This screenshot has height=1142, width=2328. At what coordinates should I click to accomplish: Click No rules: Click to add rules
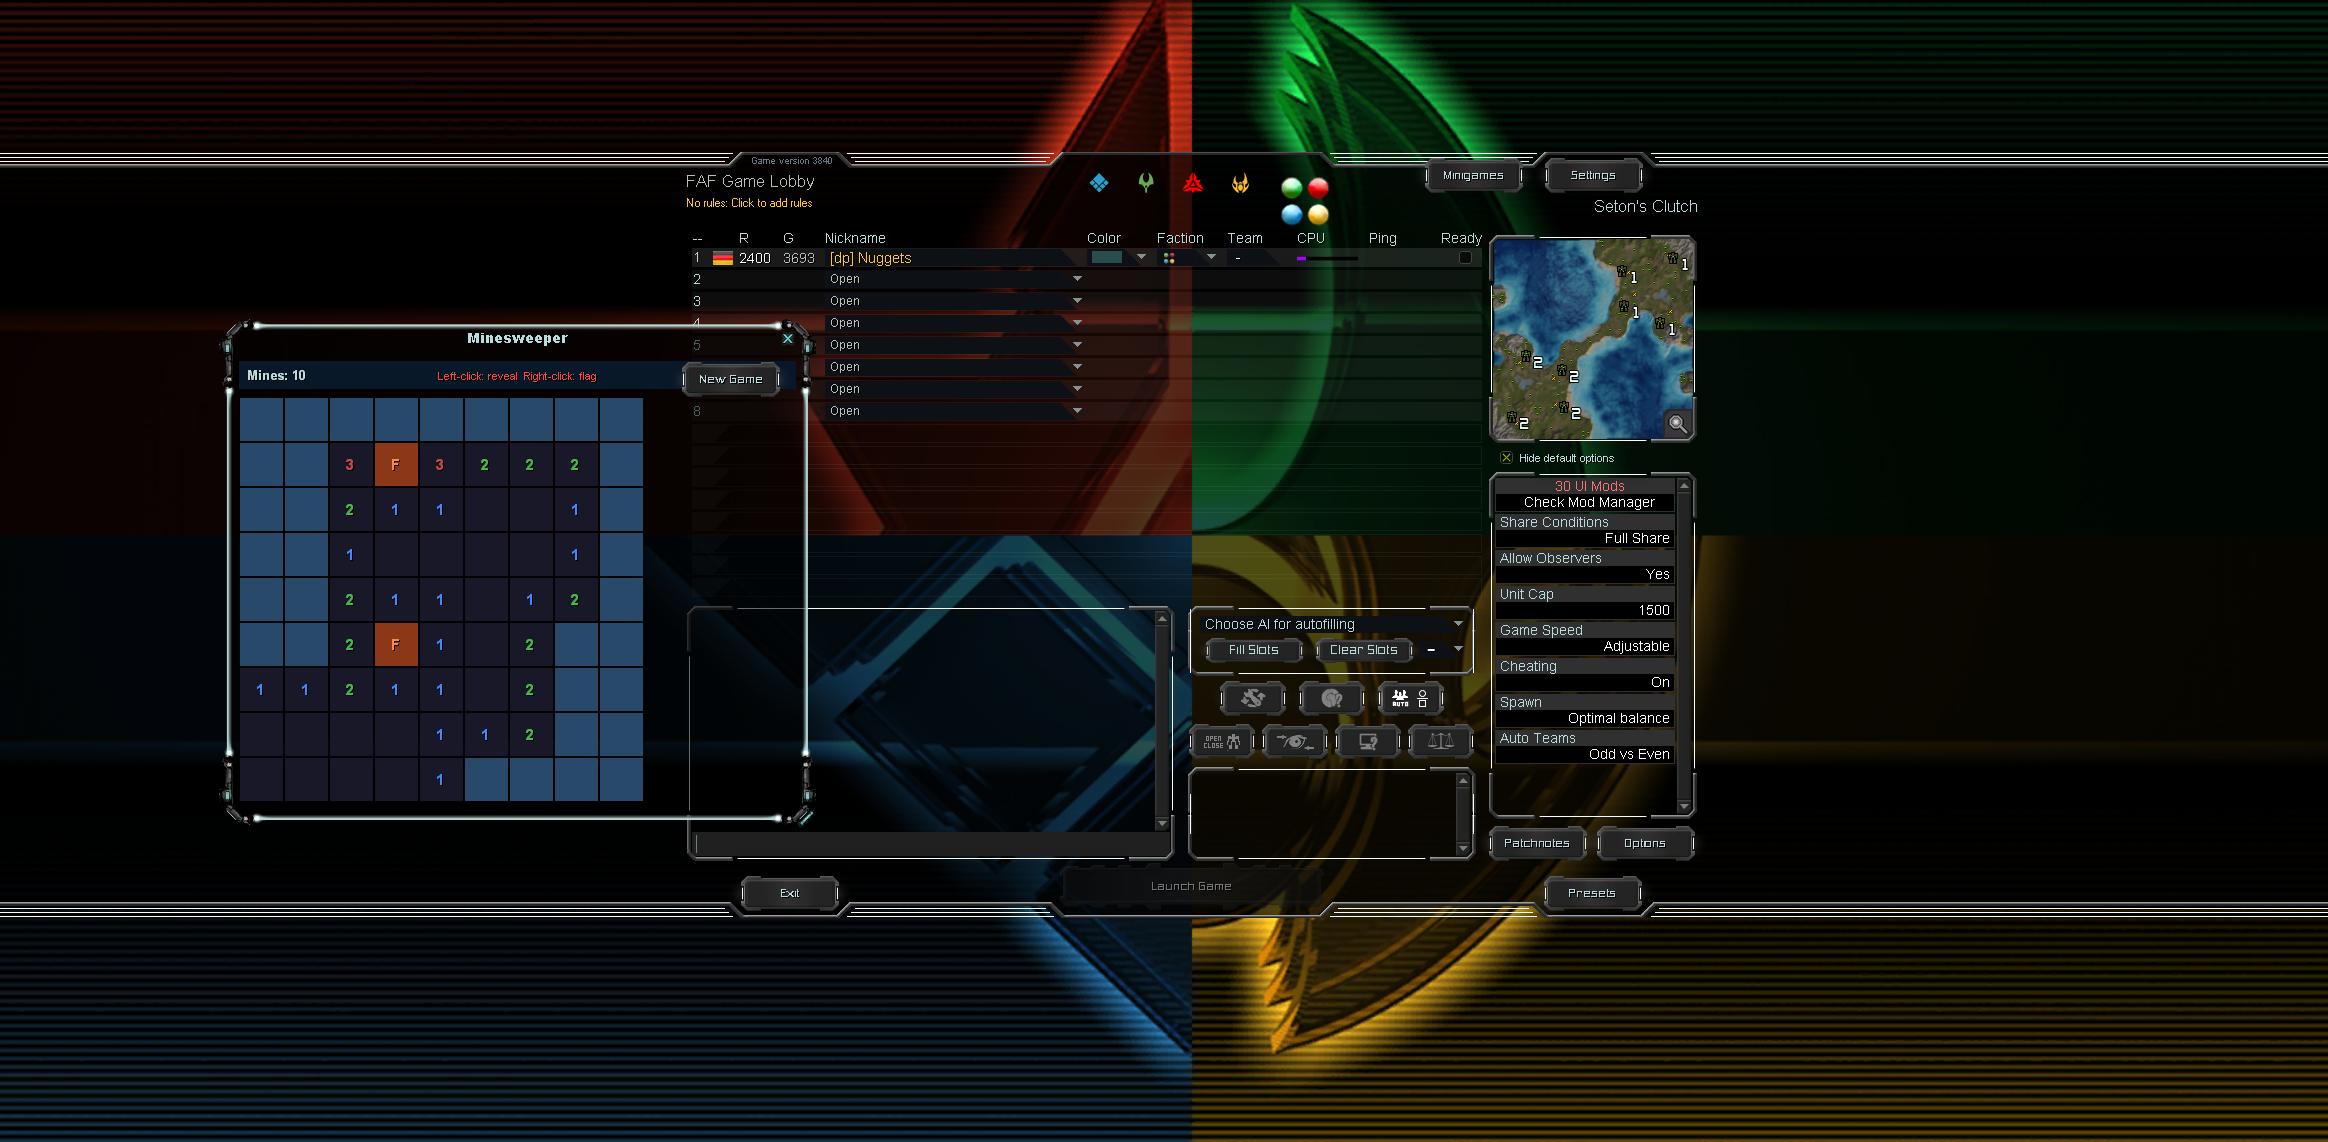tap(749, 203)
